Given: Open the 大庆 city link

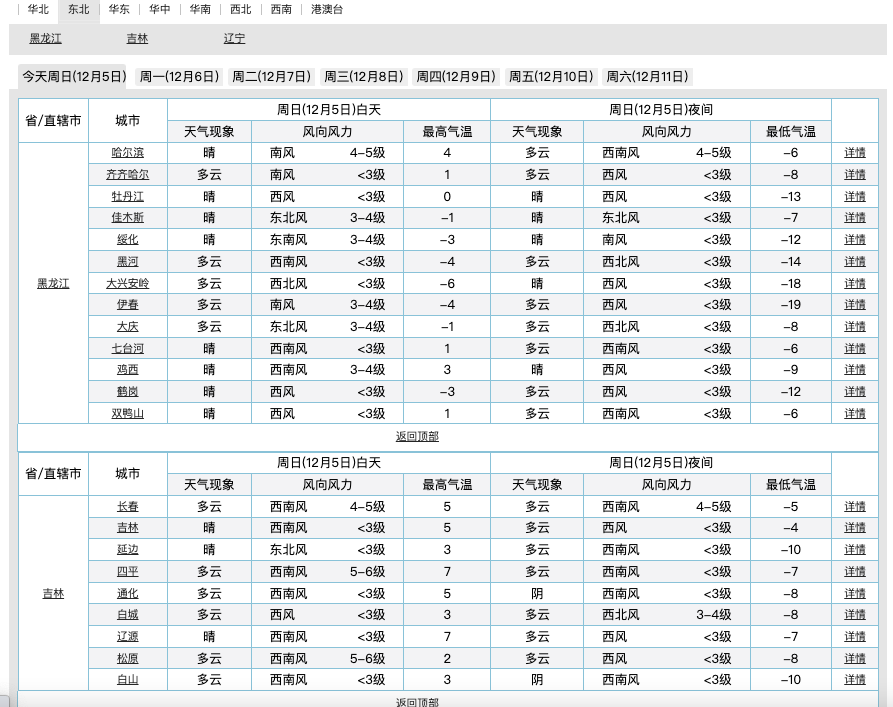Looking at the screenshot, I should (128, 327).
